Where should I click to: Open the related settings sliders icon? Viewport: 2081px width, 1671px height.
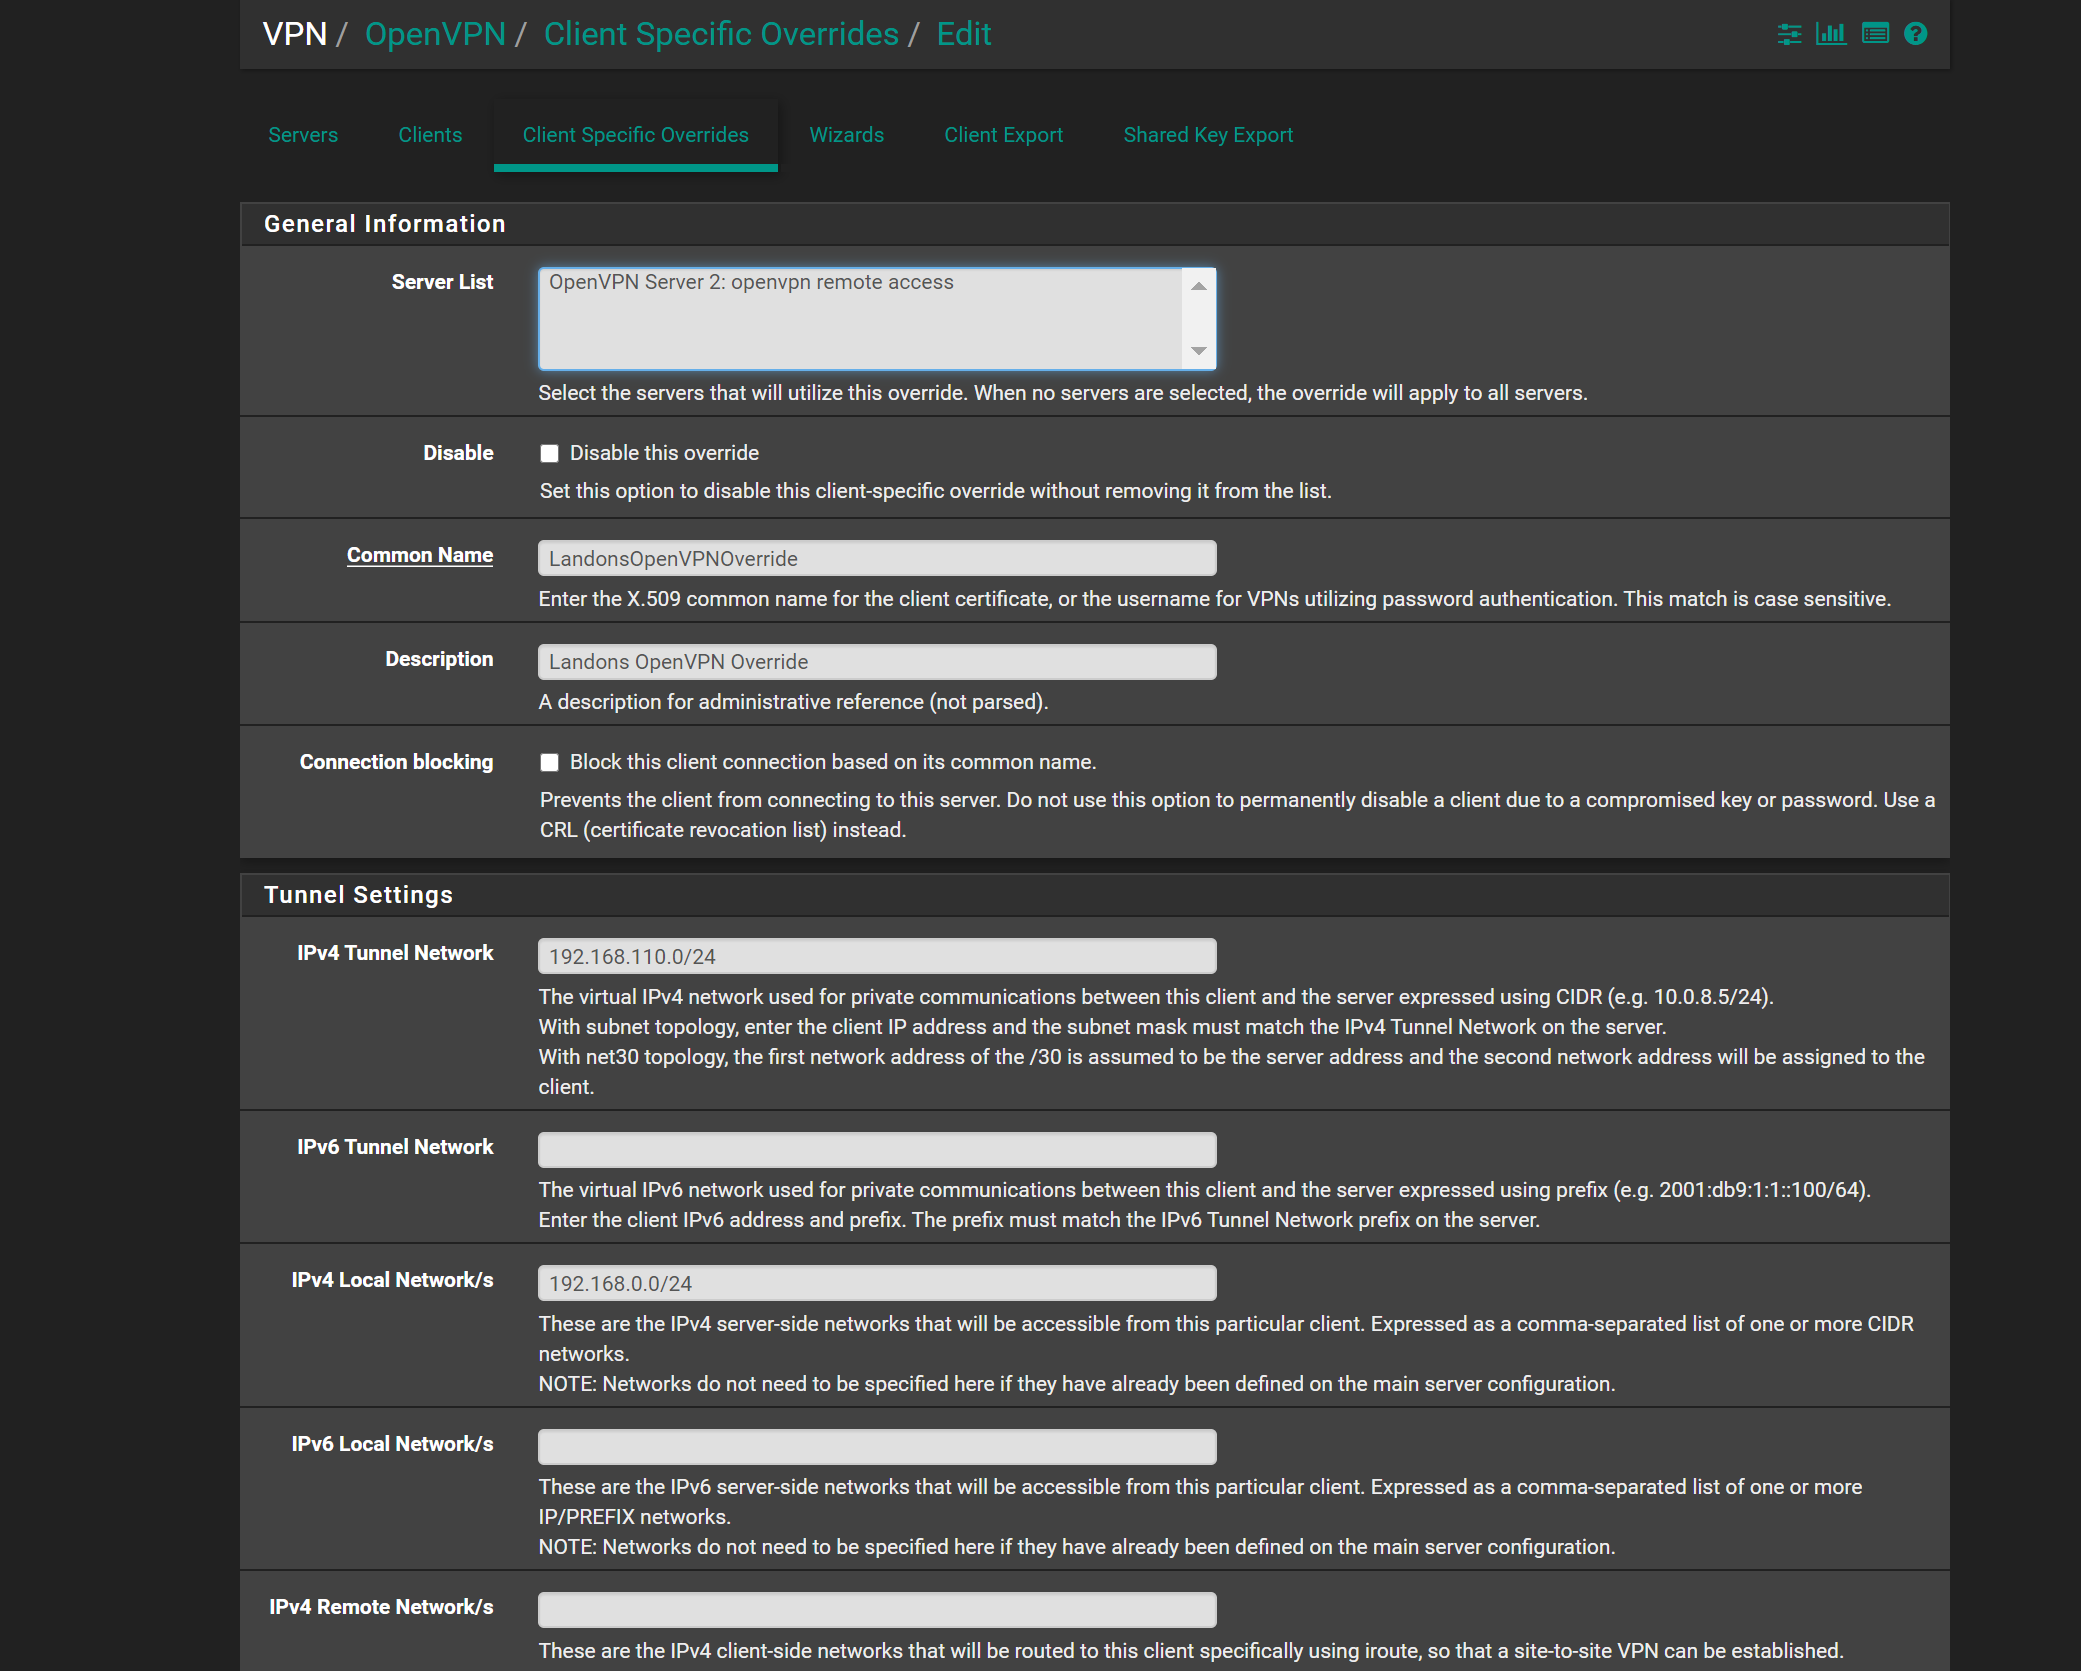click(x=1789, y=34)
